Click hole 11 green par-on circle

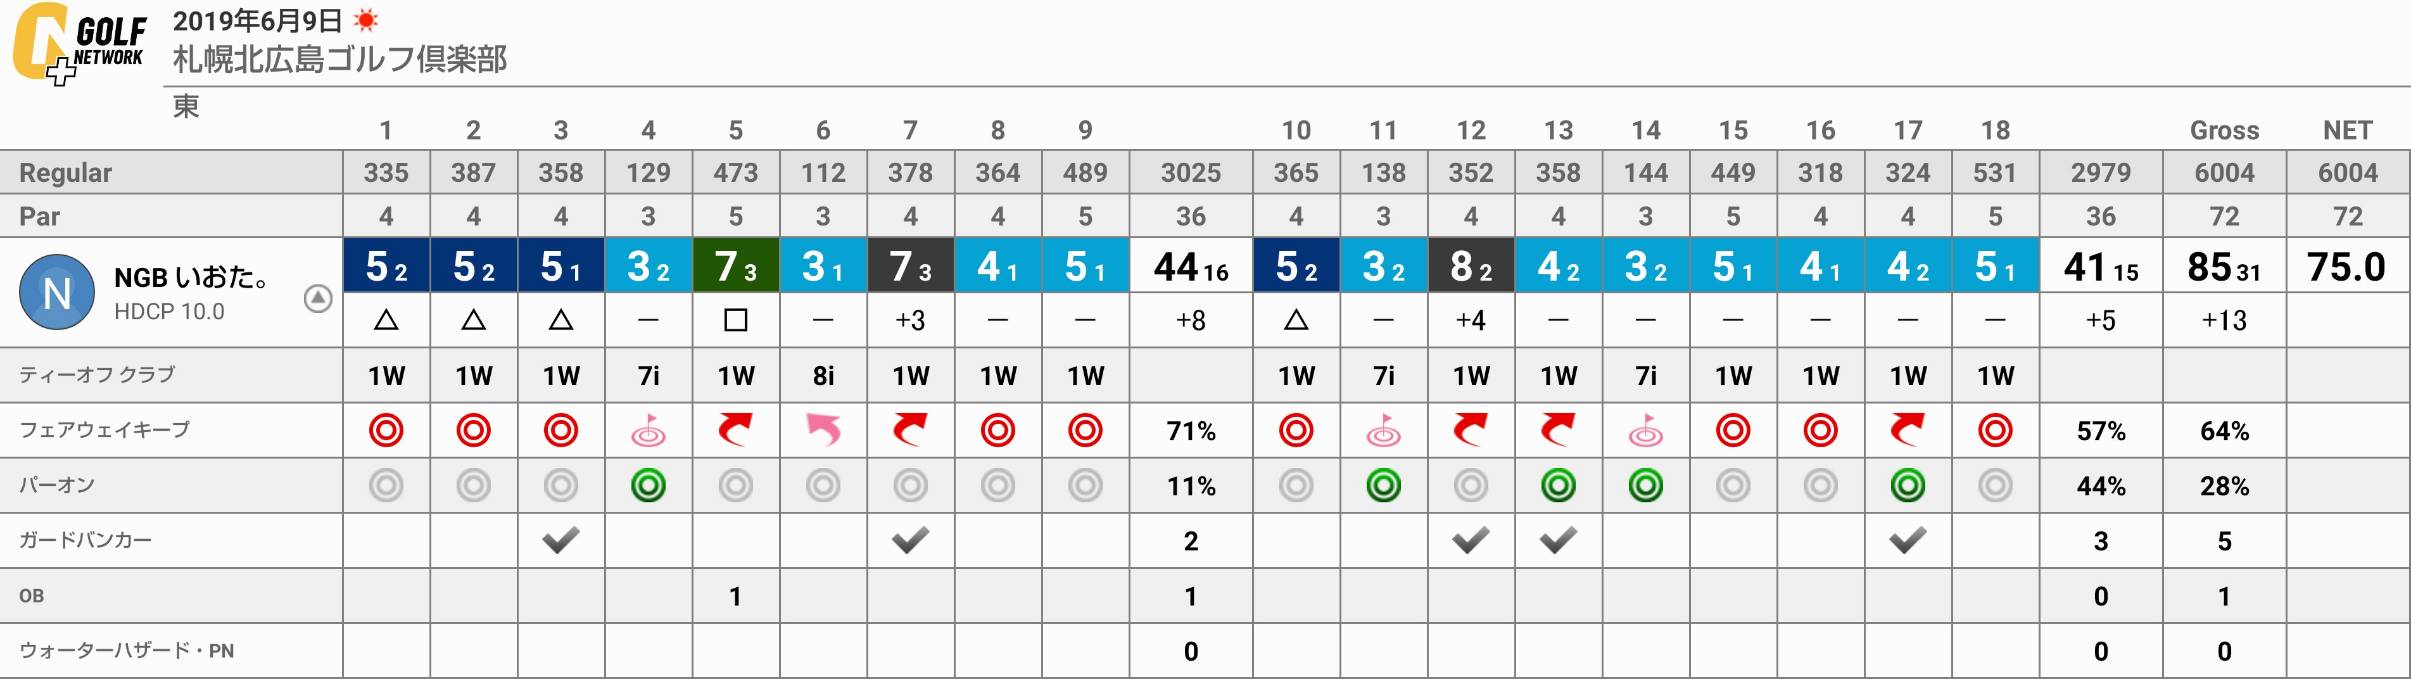point(1383,486)
